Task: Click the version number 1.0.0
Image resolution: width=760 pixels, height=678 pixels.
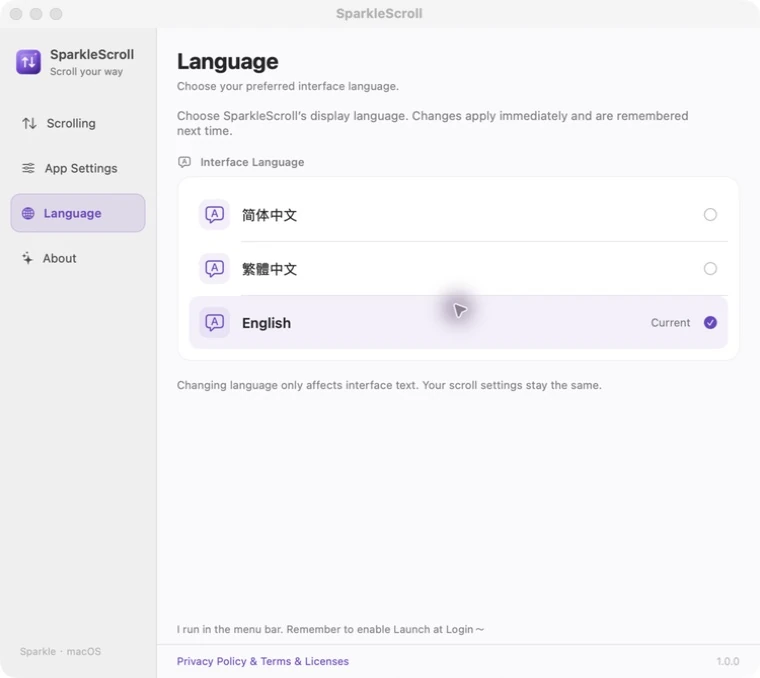Action: (x=728, y=661)
